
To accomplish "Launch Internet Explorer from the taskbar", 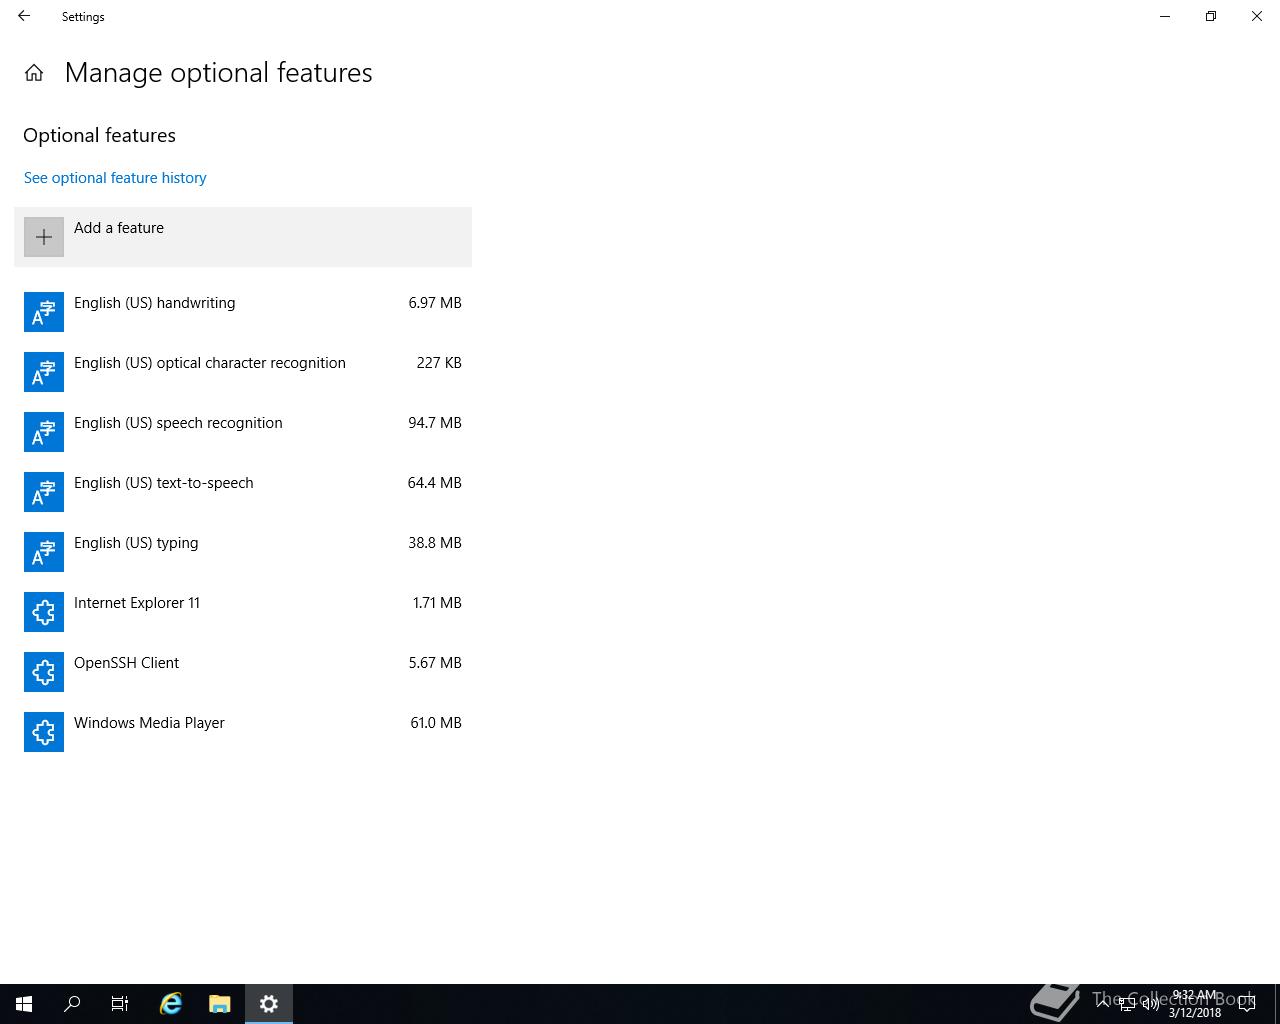I will [171, 1004].
